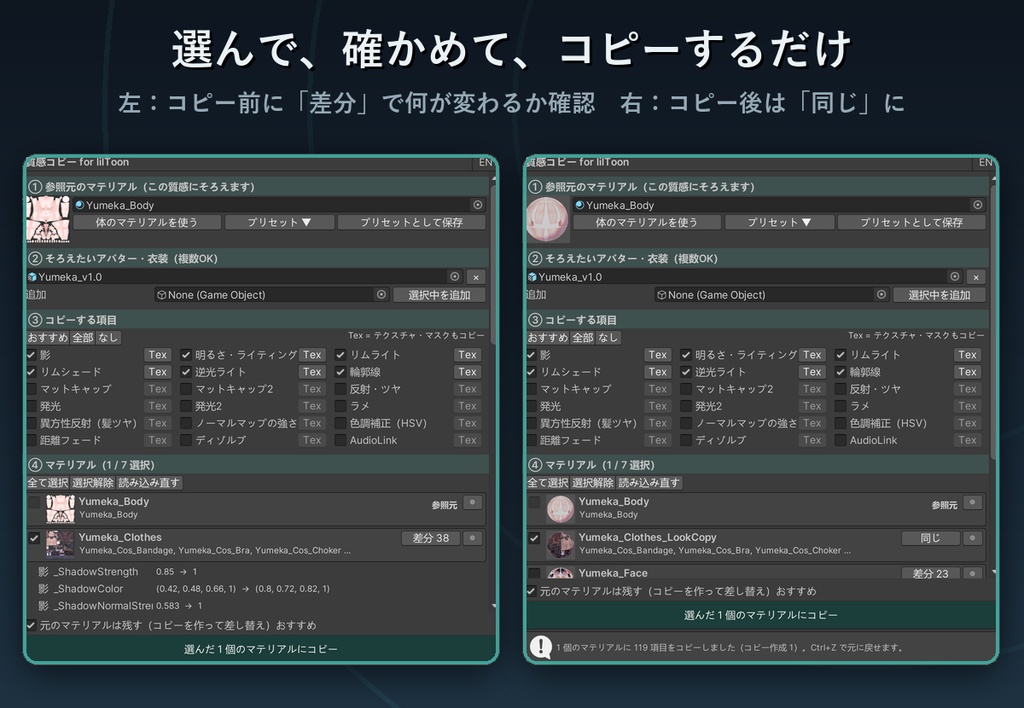Uncheck Yumeka_Clothes material in left window

(x=34, y=538)
